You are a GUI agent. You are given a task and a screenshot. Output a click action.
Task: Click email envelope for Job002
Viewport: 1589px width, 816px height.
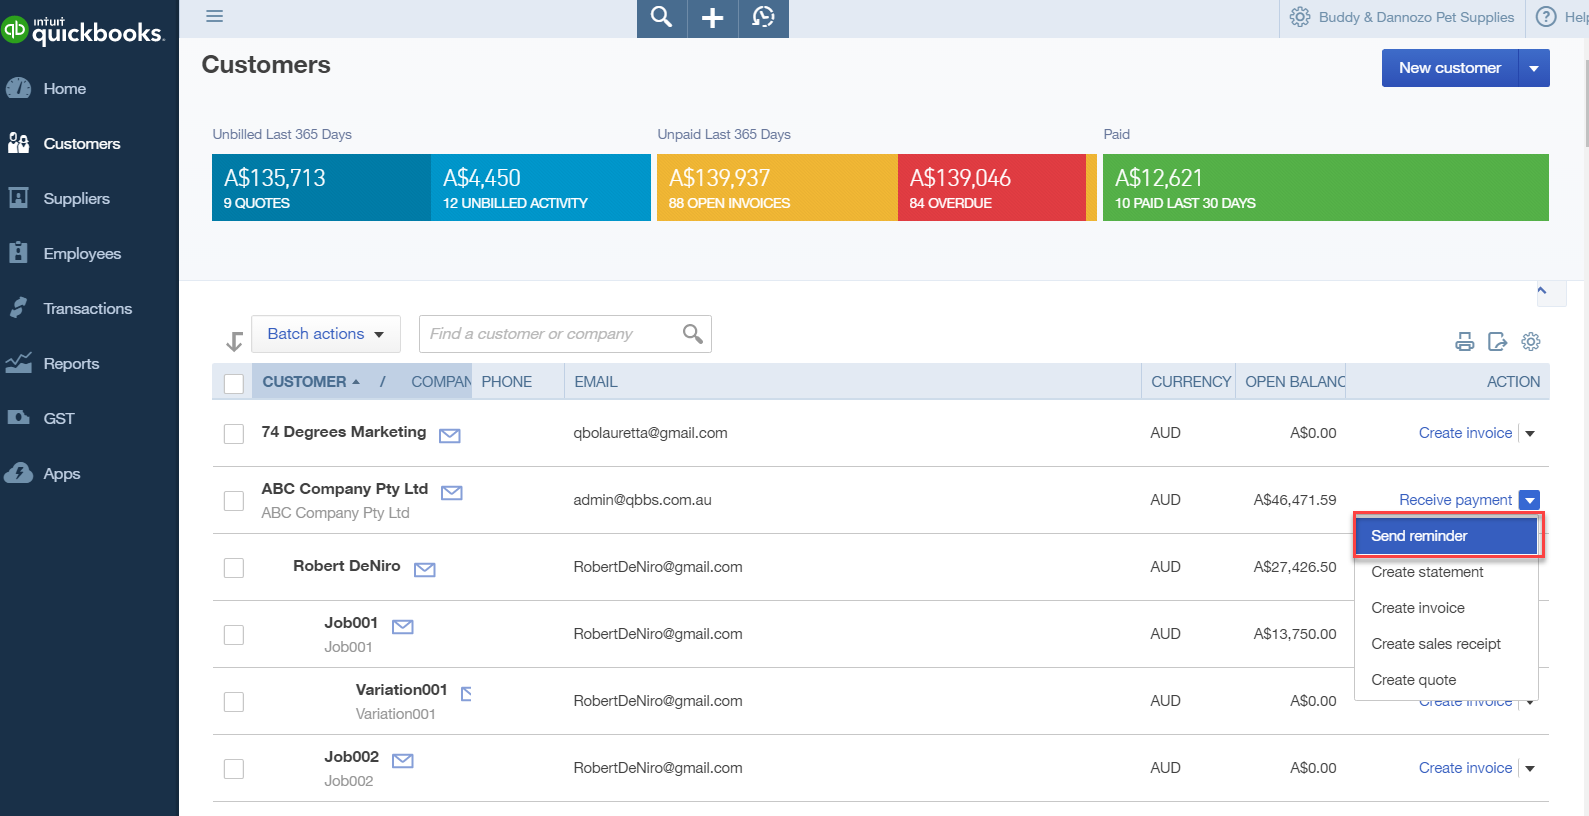[x=403, y=760]
